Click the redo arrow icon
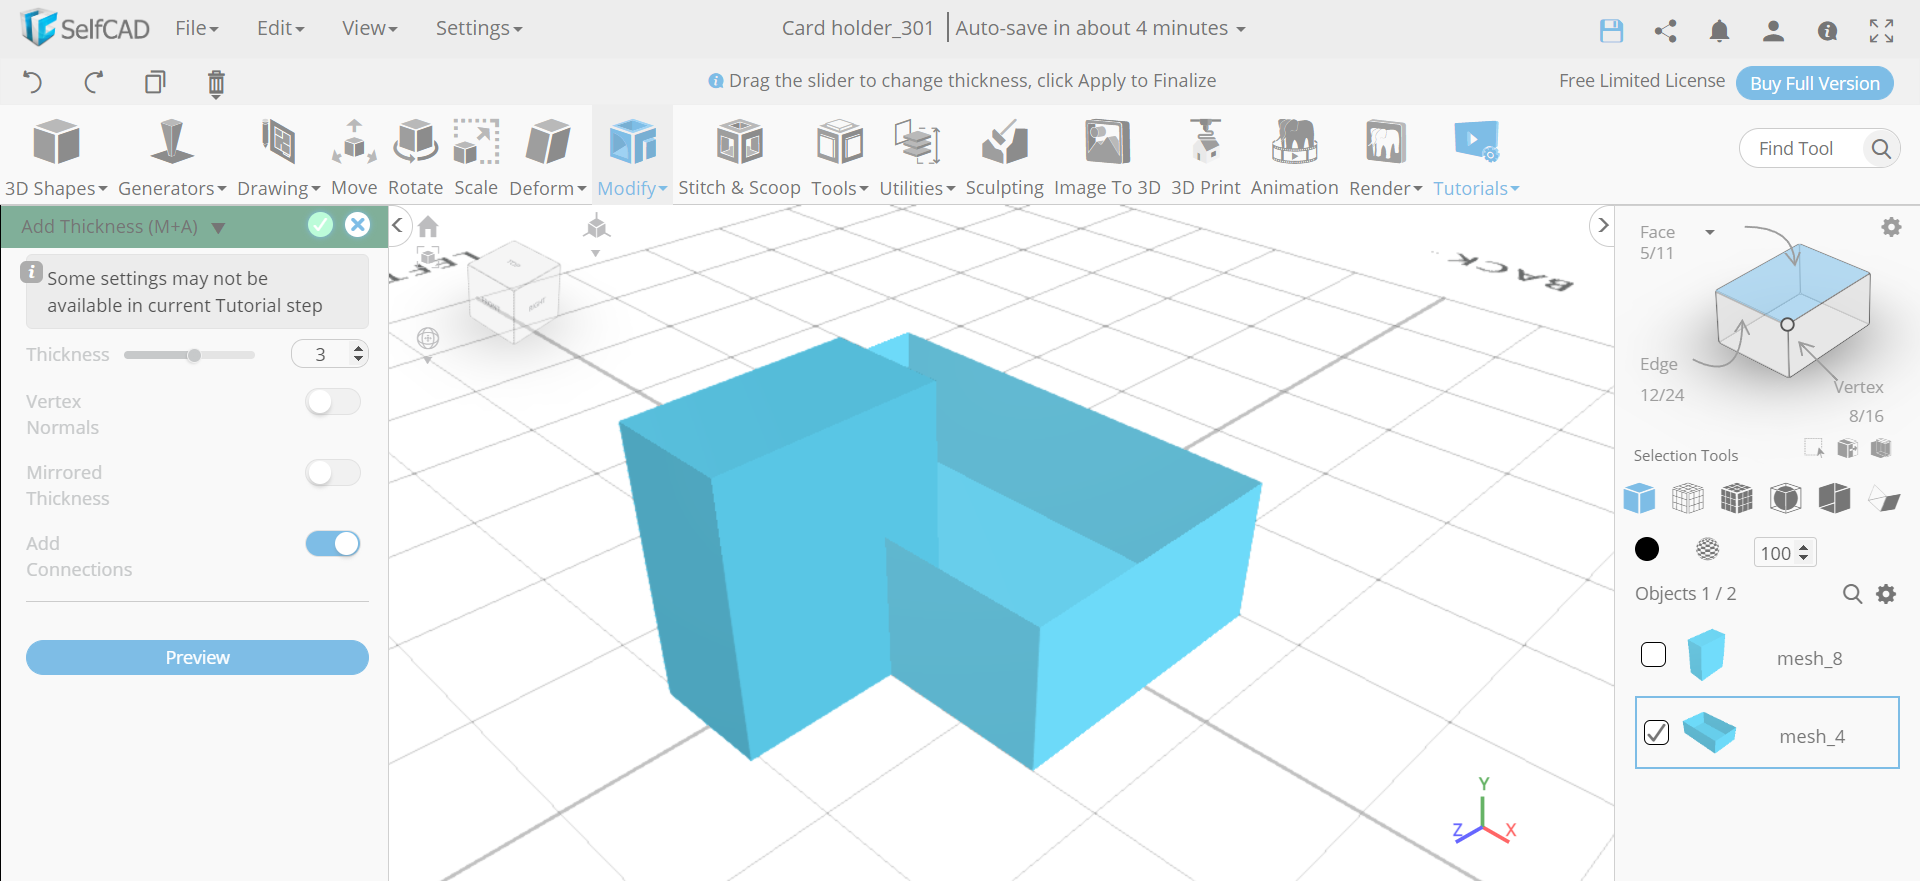The width and height of the screenshot is (1920, 881). pyautogui.click(x=94, y=82)
